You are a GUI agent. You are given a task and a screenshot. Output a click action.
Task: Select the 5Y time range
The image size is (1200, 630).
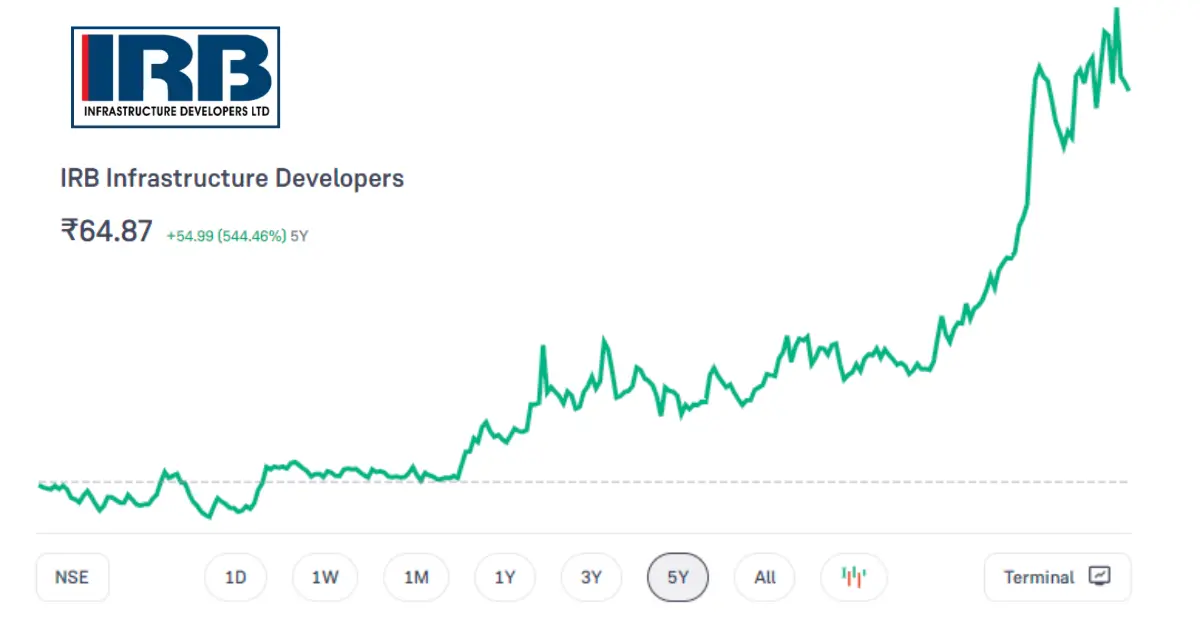(678, 577)
